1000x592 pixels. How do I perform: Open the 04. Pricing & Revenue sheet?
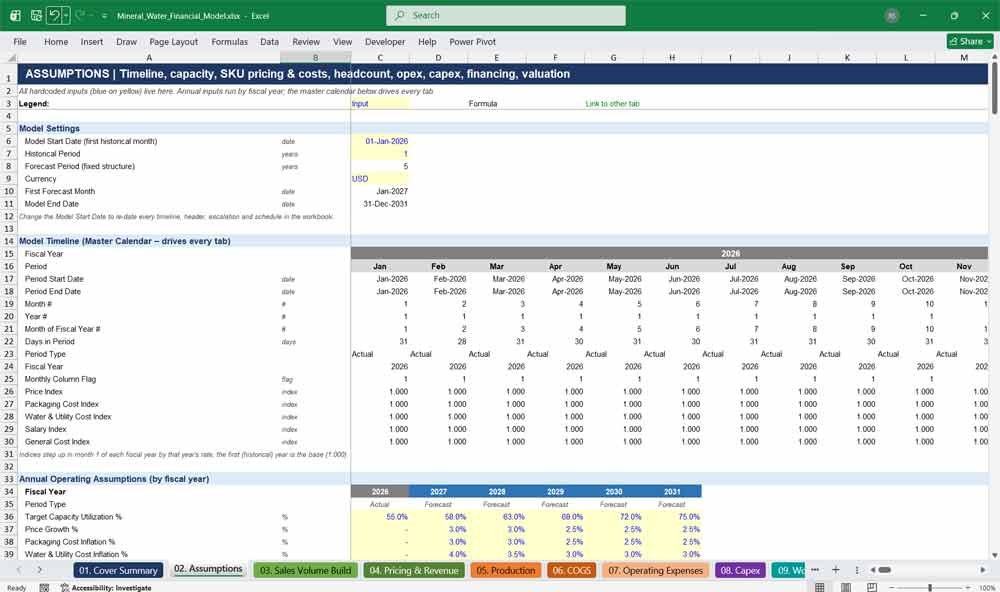point(414,570)
